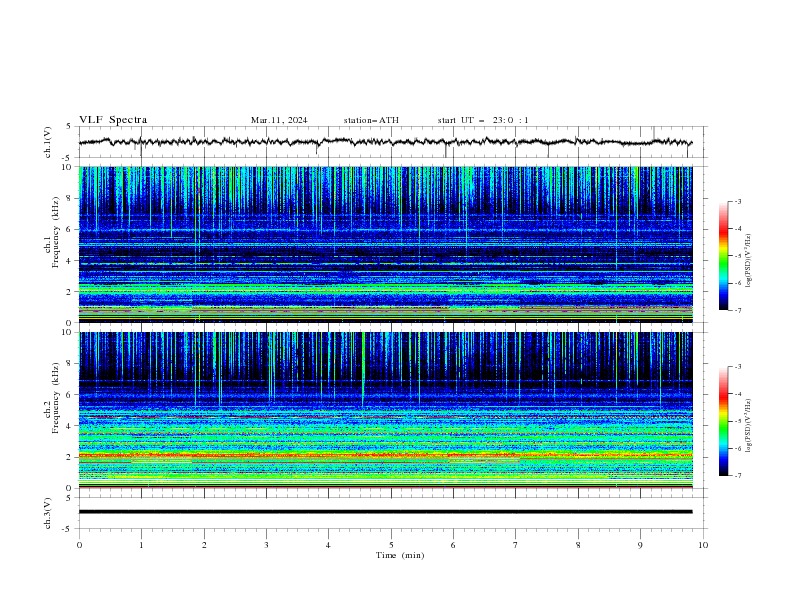Click time axis tick label "7"
Viewport: 792px width, 612px height.
tap(516, 545)
